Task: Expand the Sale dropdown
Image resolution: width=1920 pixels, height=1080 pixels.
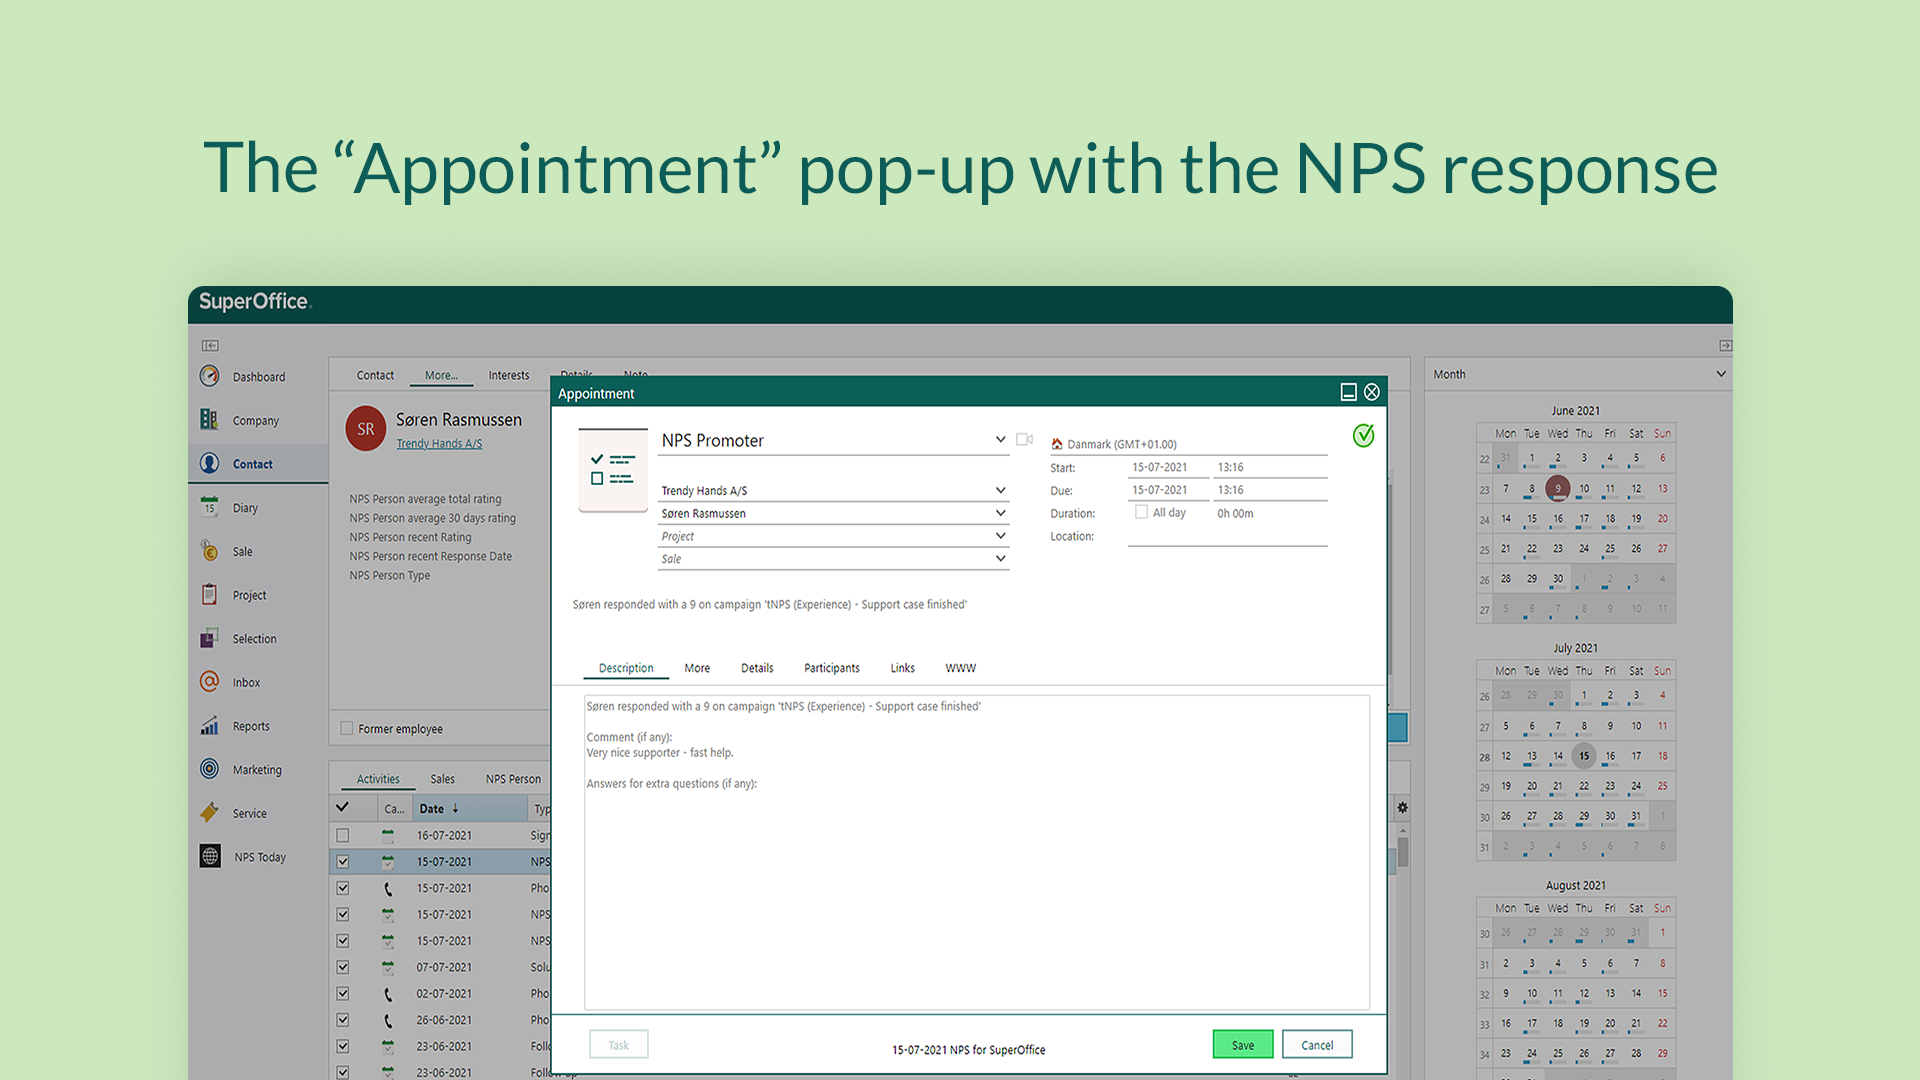Action: click(x=1000, y=559)
